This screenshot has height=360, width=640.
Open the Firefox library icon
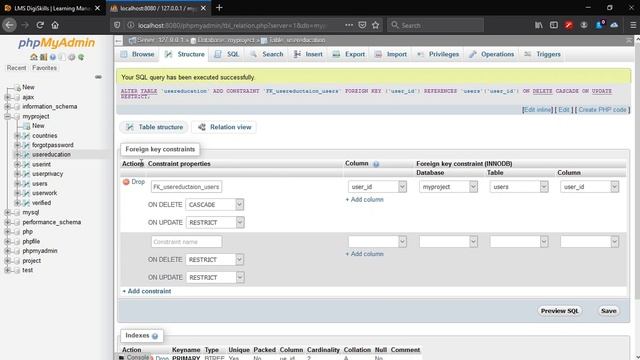tap(539, 25)
